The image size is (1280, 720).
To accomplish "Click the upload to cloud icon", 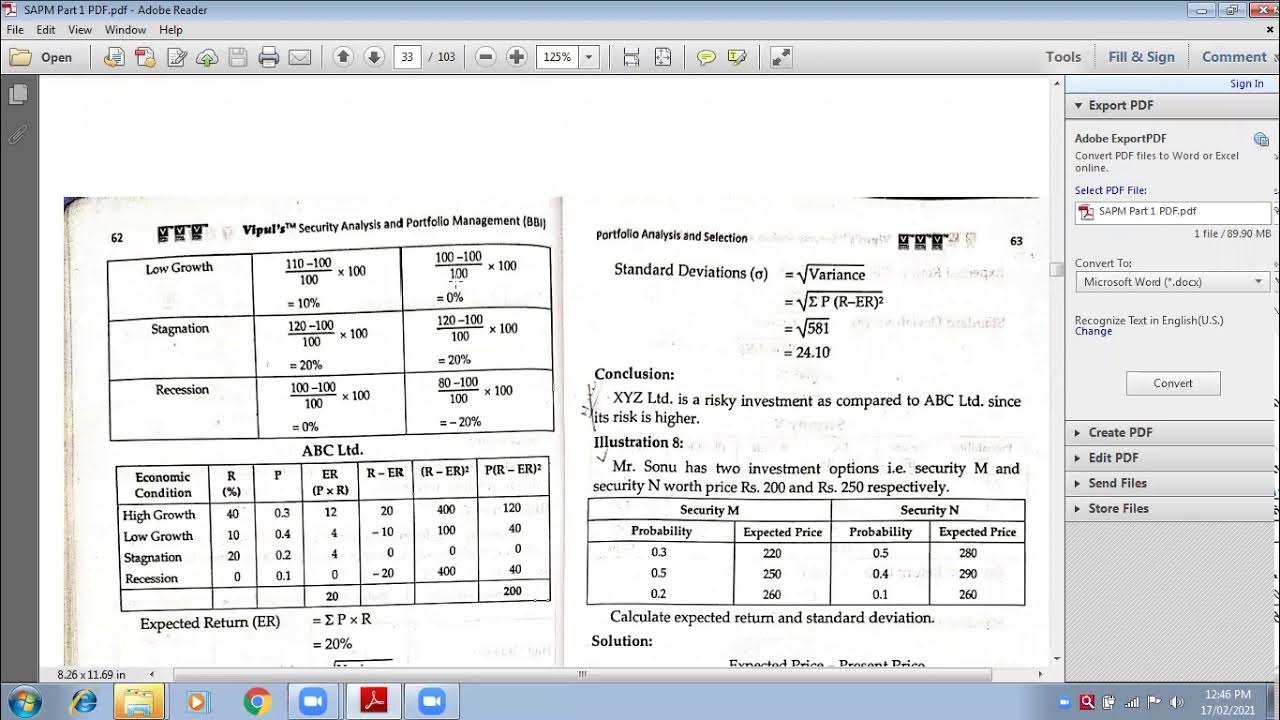I will coord(207,57).
